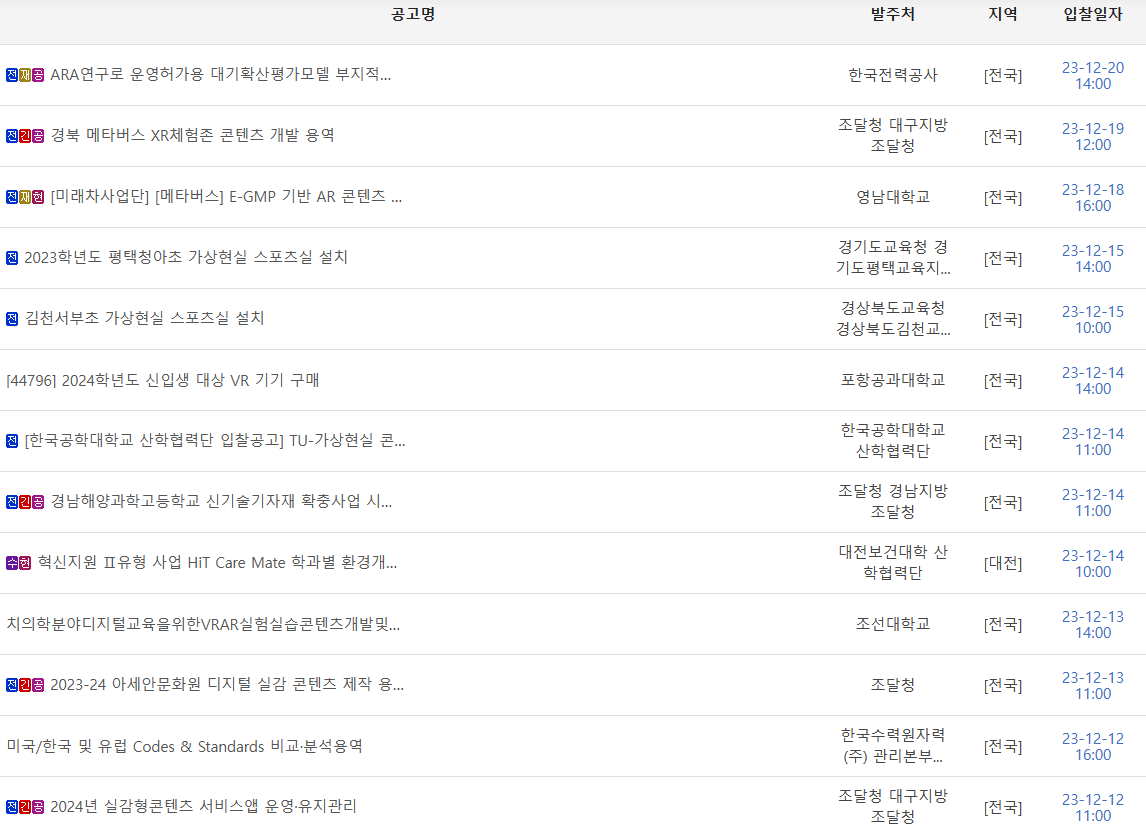Open the ARA연구로 운영허가용 대기확산평가모델 notice
This screenshot has height=832, width=1146.
221,75
